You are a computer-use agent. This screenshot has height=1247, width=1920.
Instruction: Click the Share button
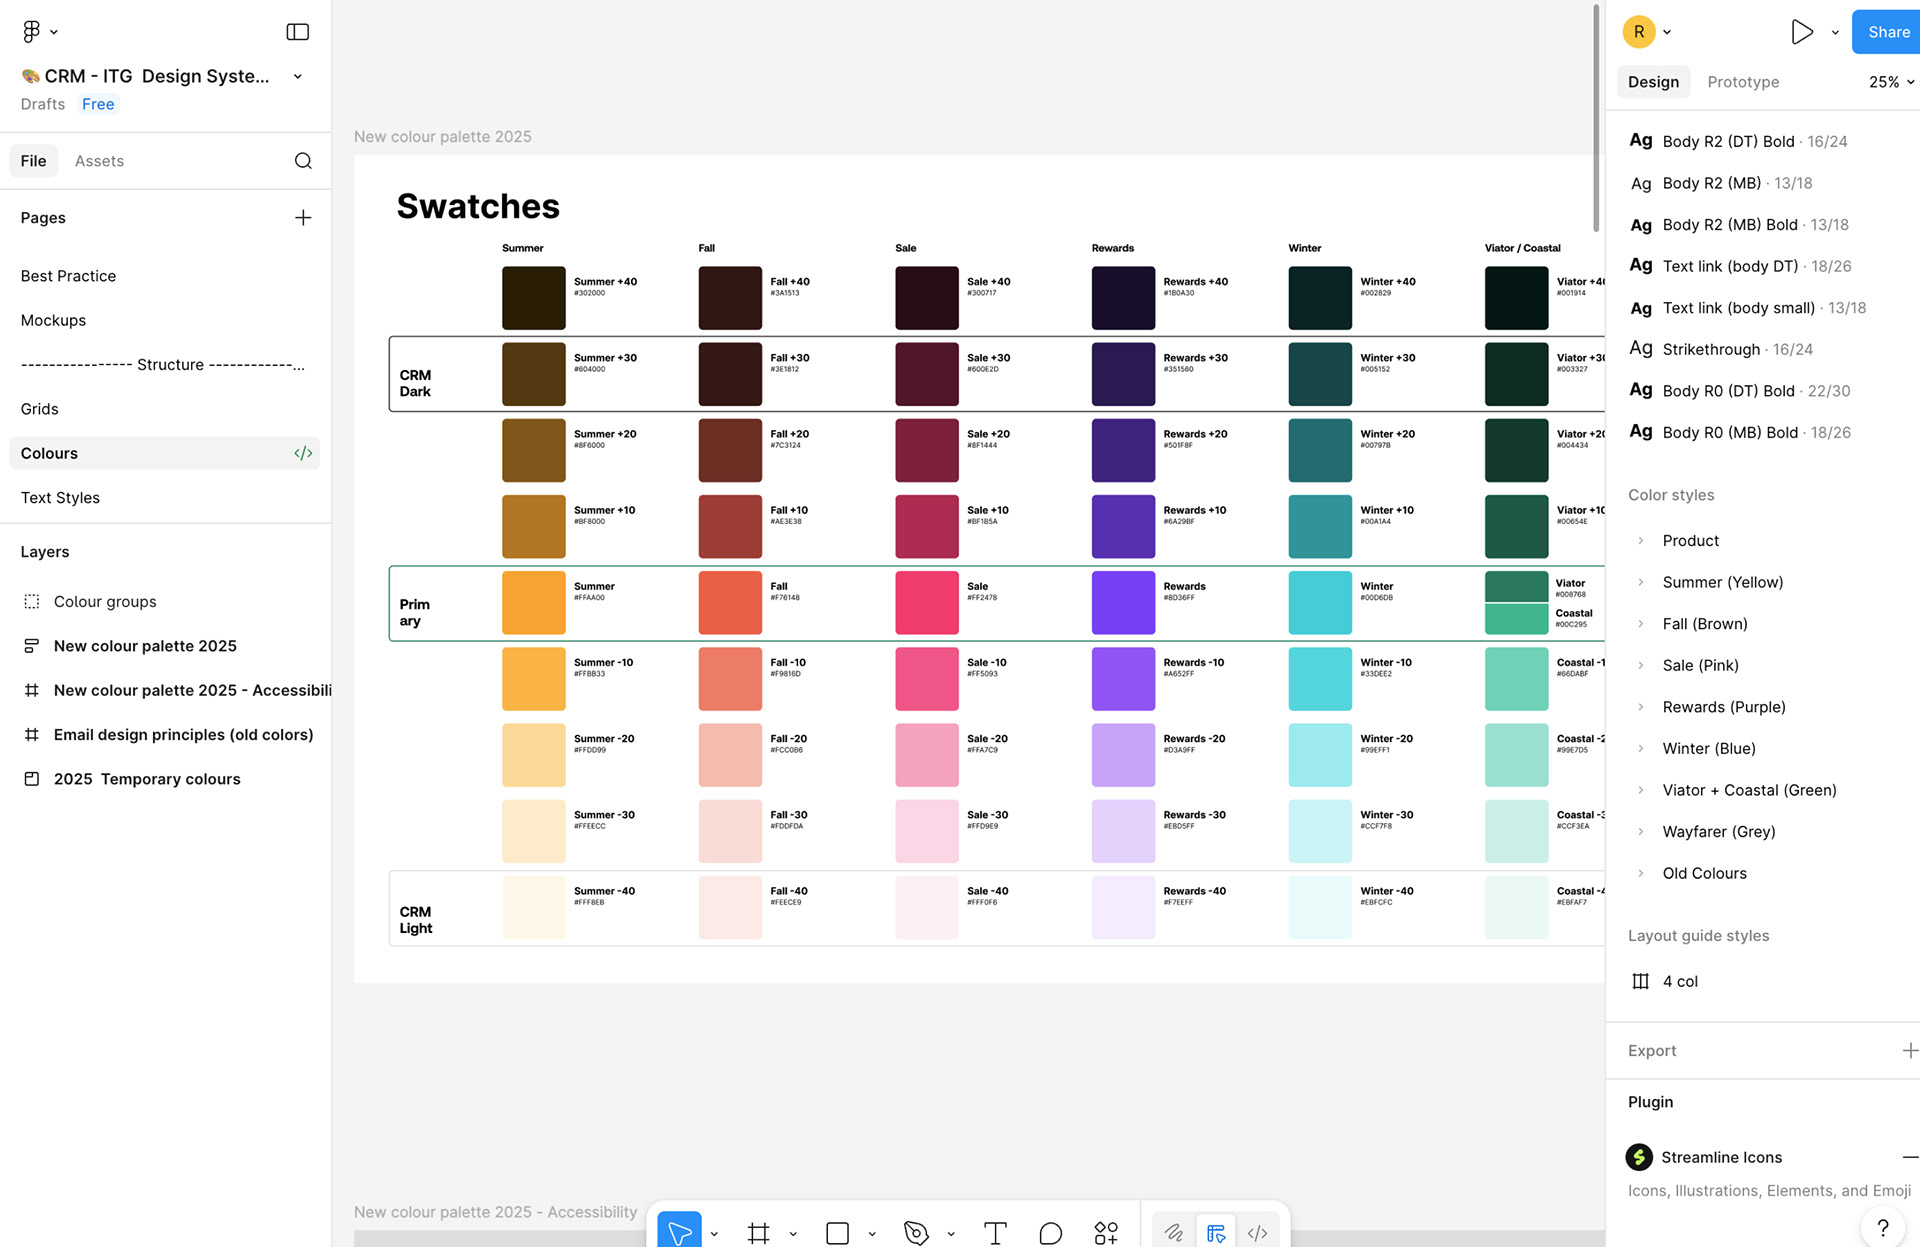point(1886,31)
